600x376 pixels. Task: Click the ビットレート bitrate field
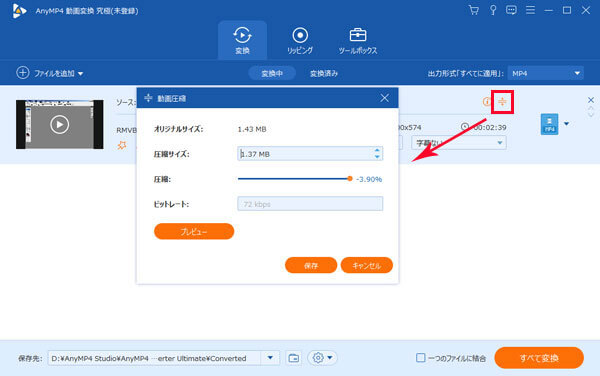click(310, 204)
